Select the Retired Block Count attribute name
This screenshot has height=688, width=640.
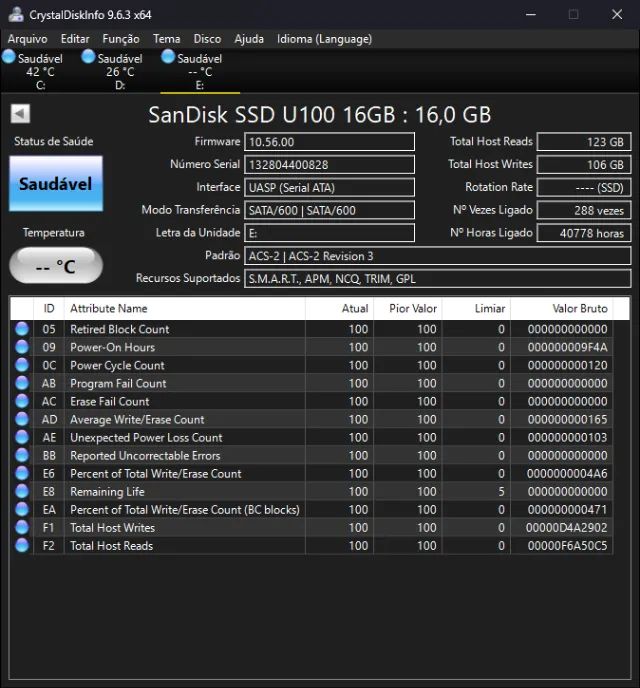119,329
